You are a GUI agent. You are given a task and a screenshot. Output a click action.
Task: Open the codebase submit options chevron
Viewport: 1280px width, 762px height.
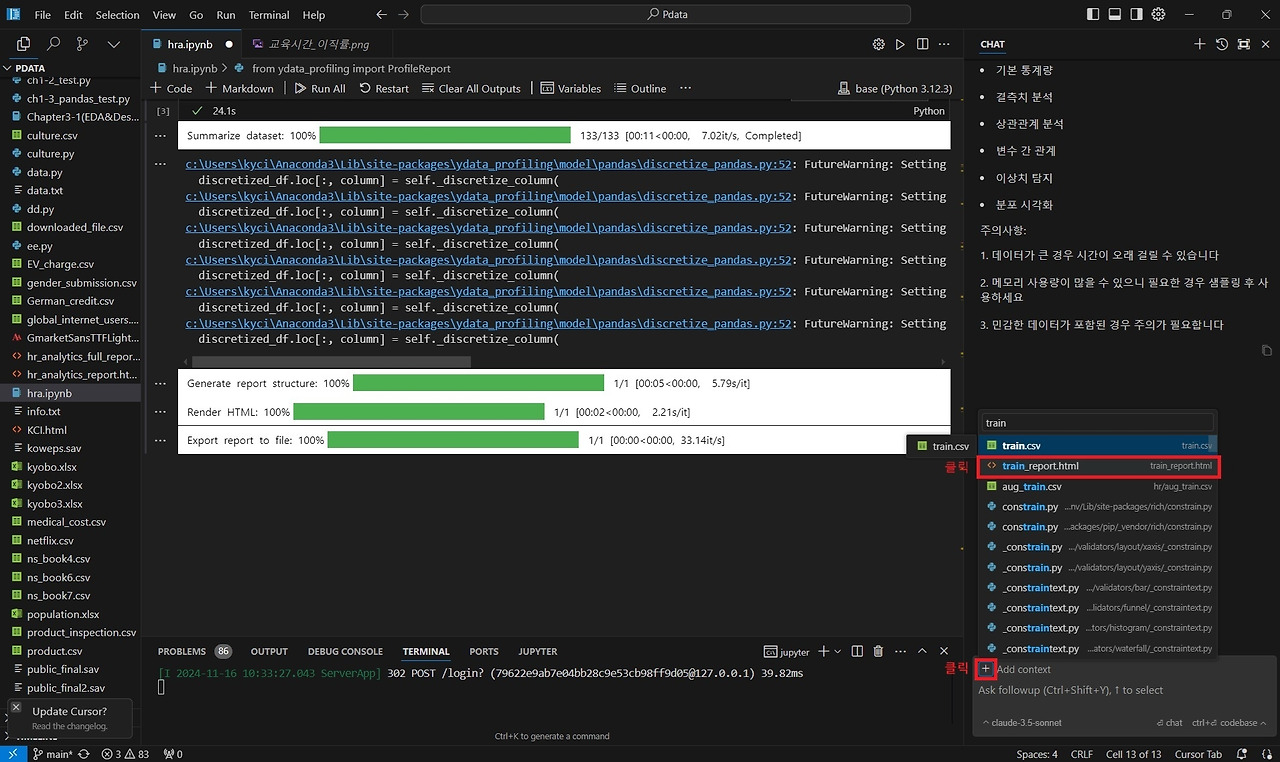[x=1263, y=723]
